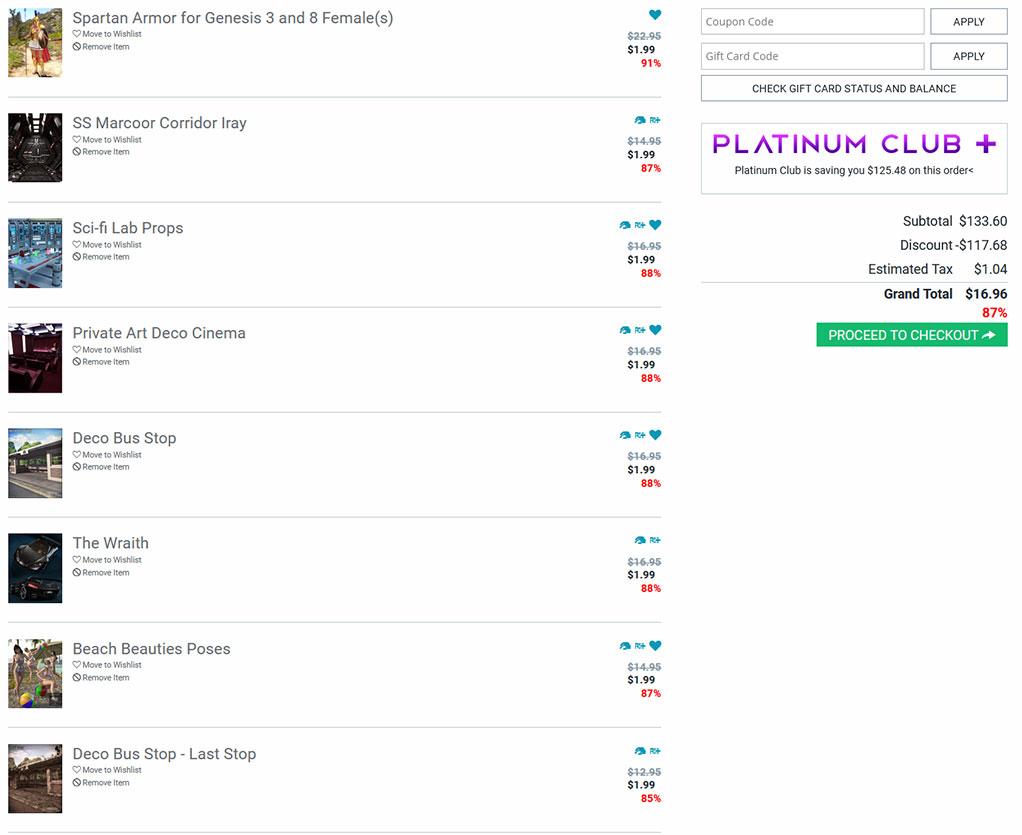Focus the Gift Card Code field
Screen dimensions: 1022x835
pyautogui.click(x=812, y=56)
